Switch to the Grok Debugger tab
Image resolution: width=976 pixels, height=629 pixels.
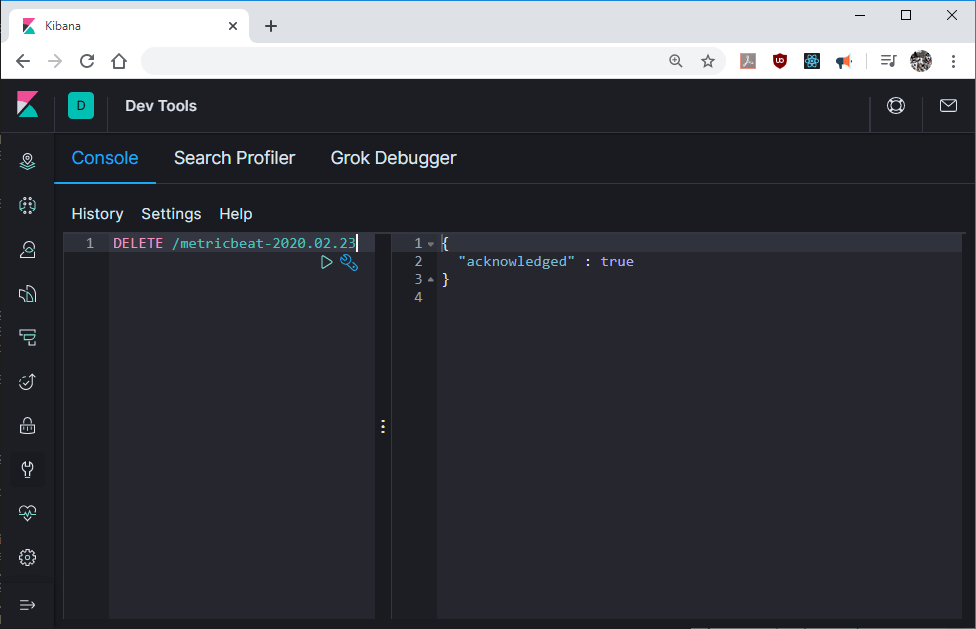pos(393,158)
